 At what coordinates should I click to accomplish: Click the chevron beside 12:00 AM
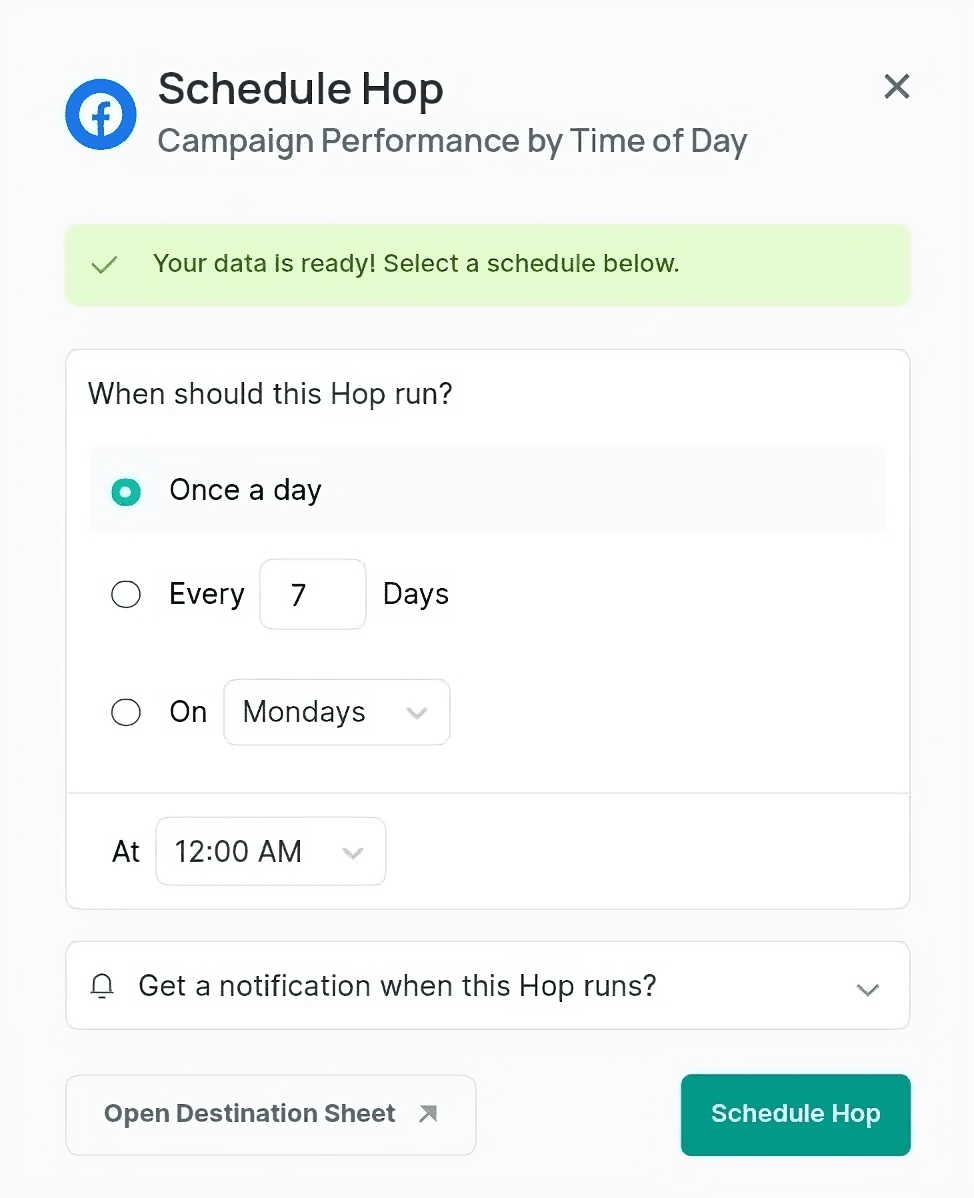click(x=353, y=853)
